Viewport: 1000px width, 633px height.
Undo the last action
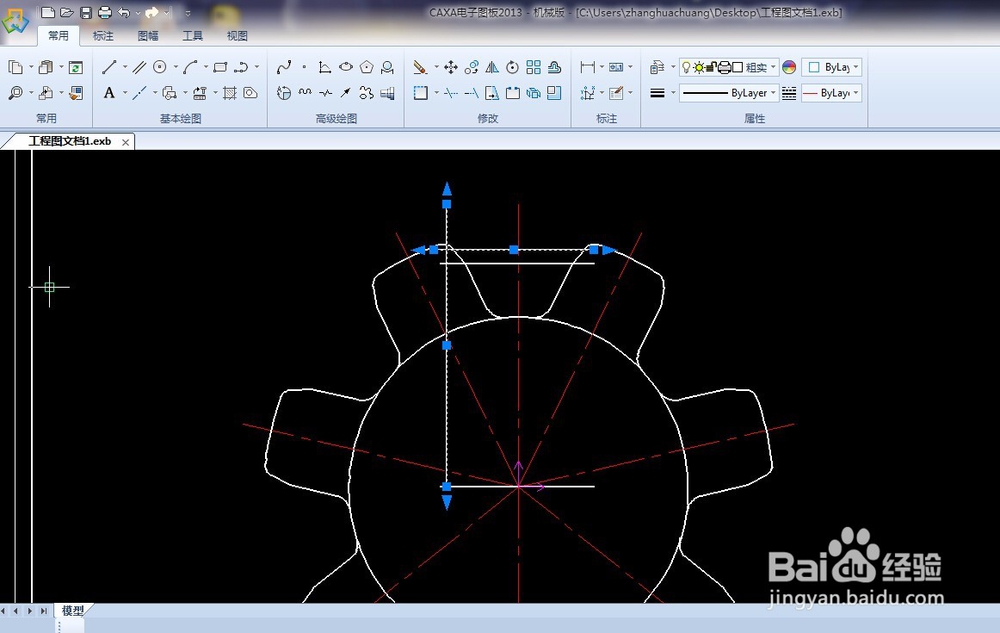pos(124,12)
